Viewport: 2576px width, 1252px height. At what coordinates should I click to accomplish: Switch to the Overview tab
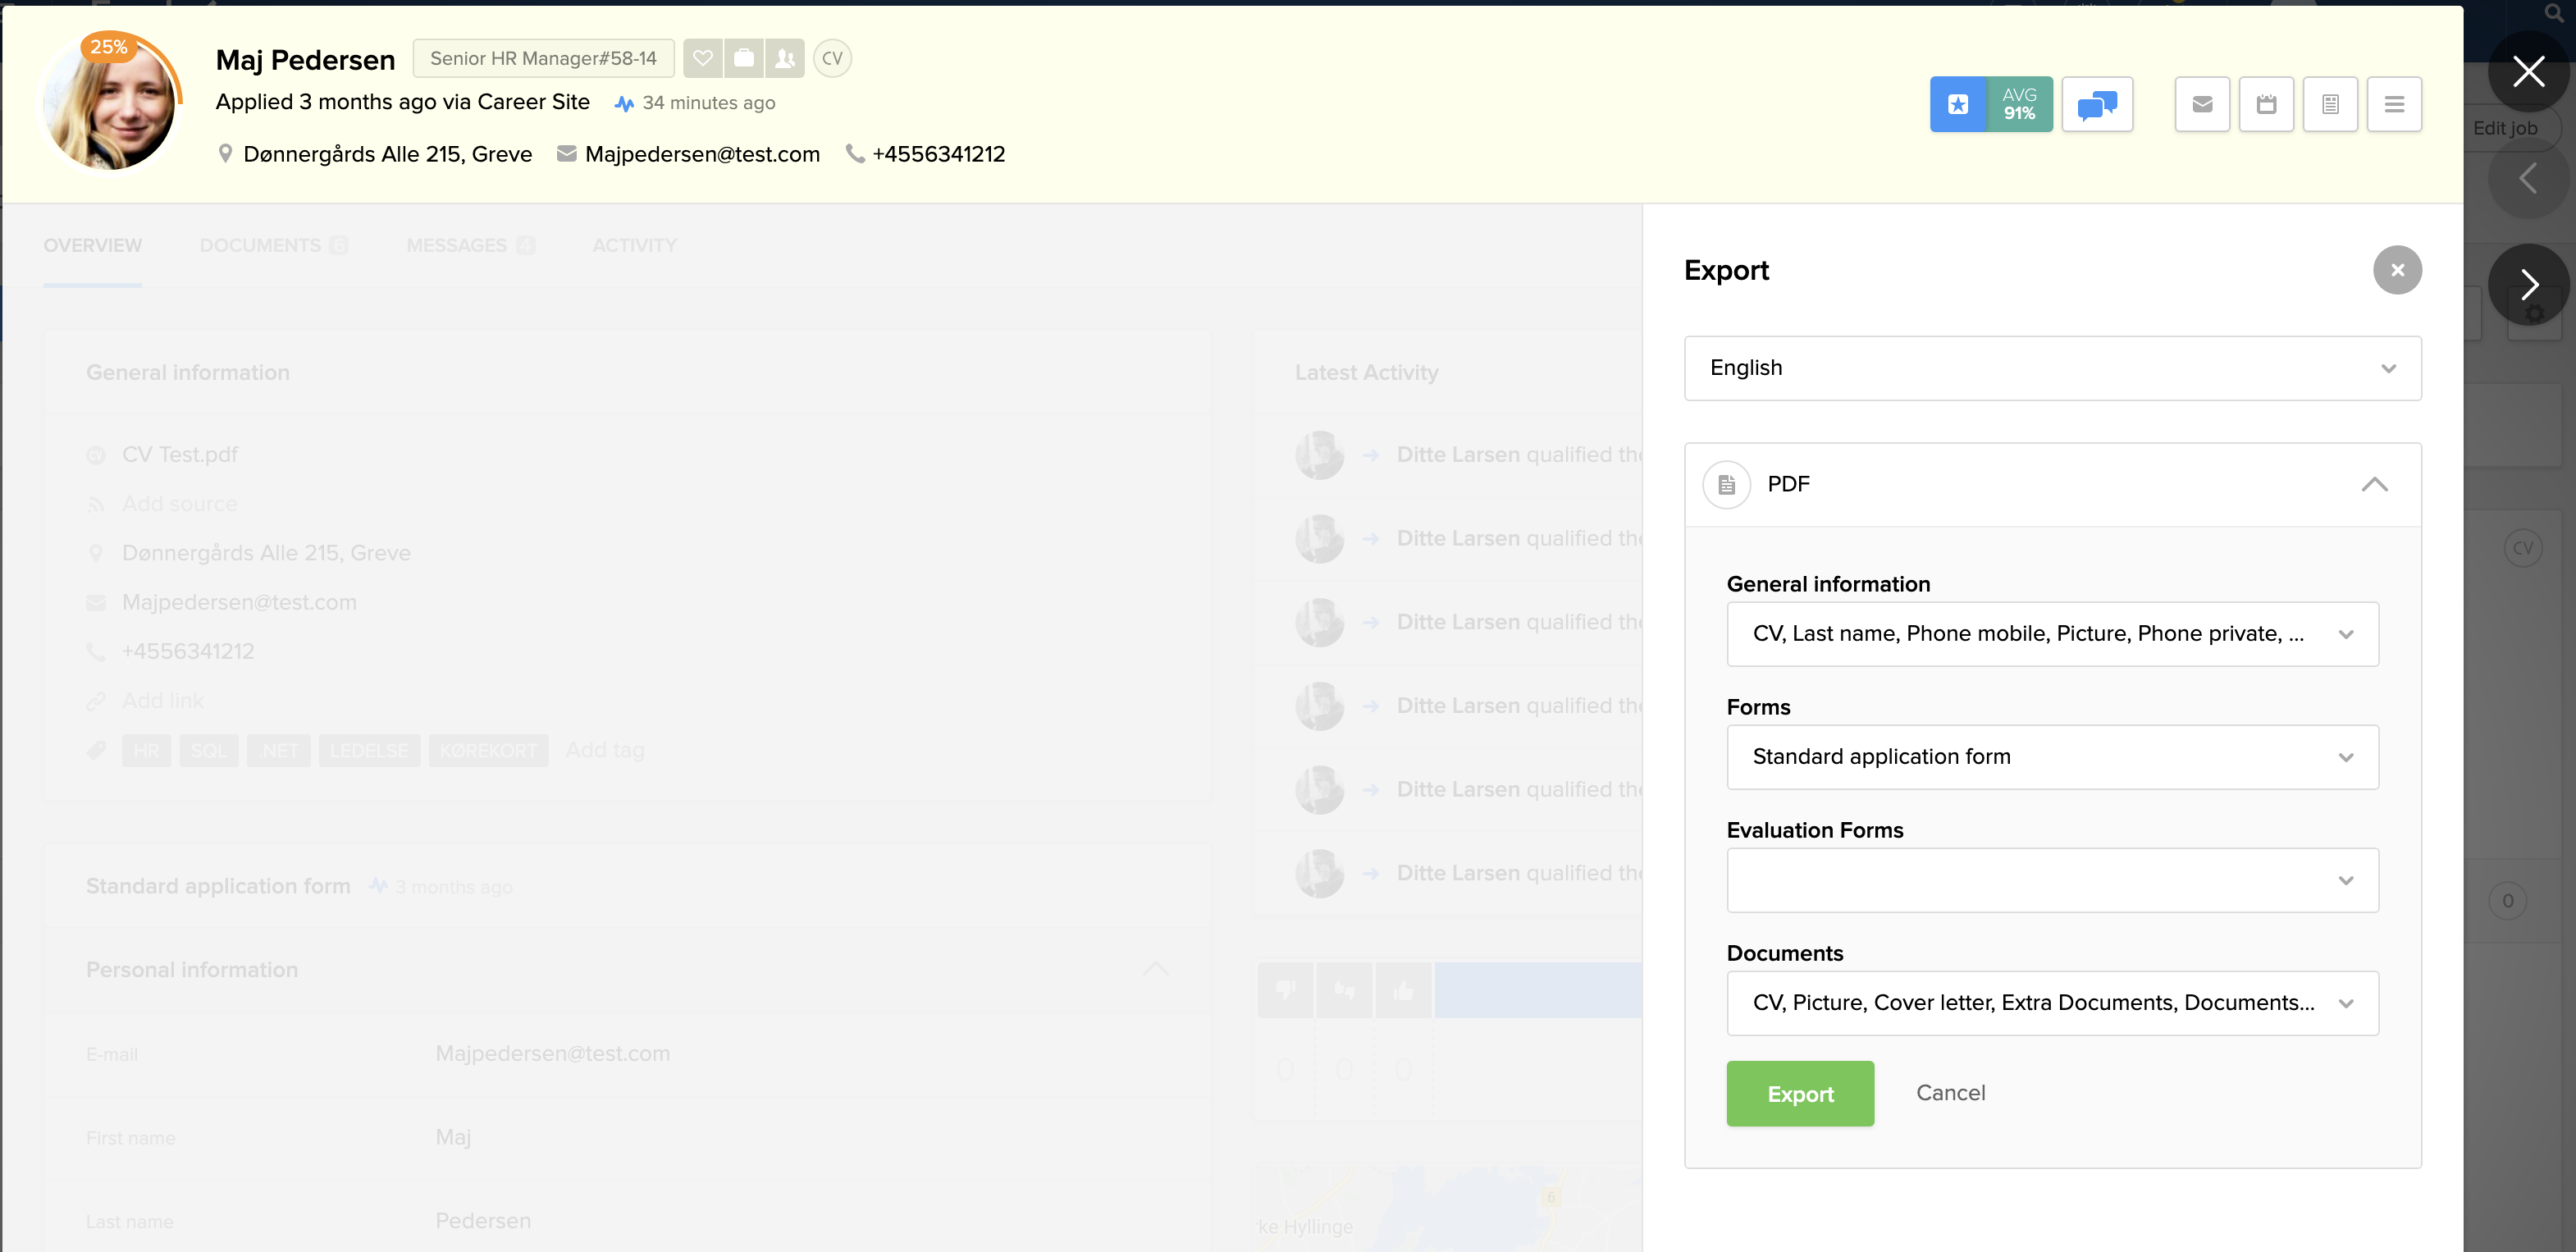pyautogui.click(x=92, y=245)
